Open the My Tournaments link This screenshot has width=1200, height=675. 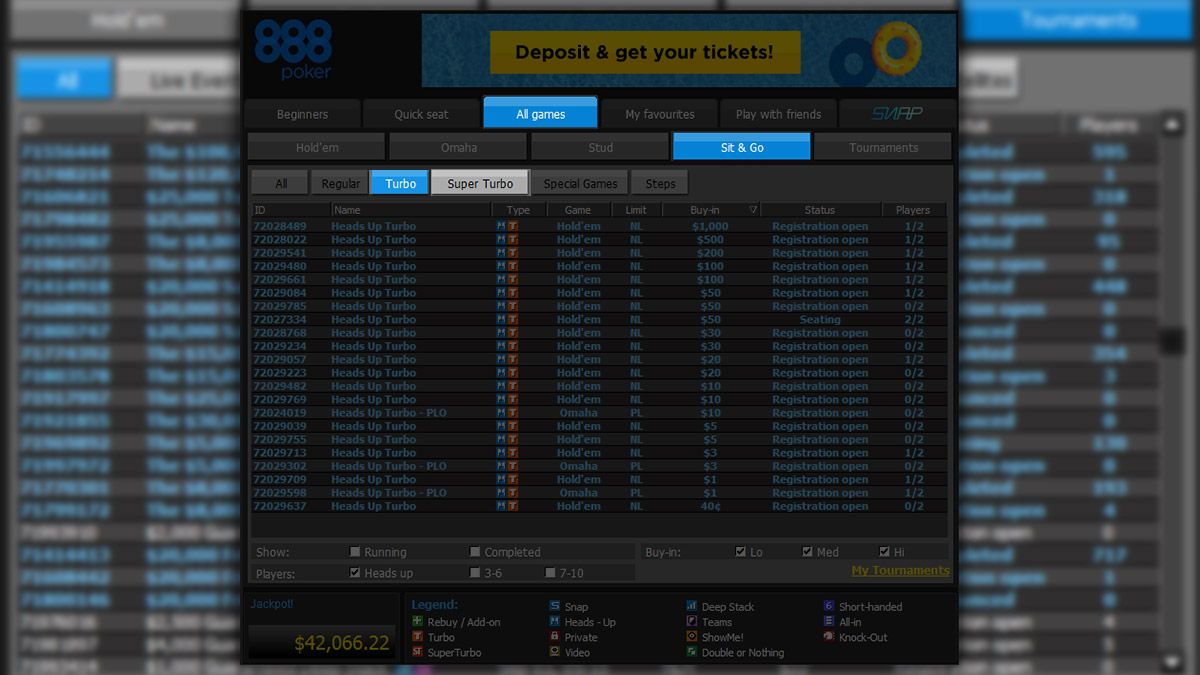coord(900,571)
